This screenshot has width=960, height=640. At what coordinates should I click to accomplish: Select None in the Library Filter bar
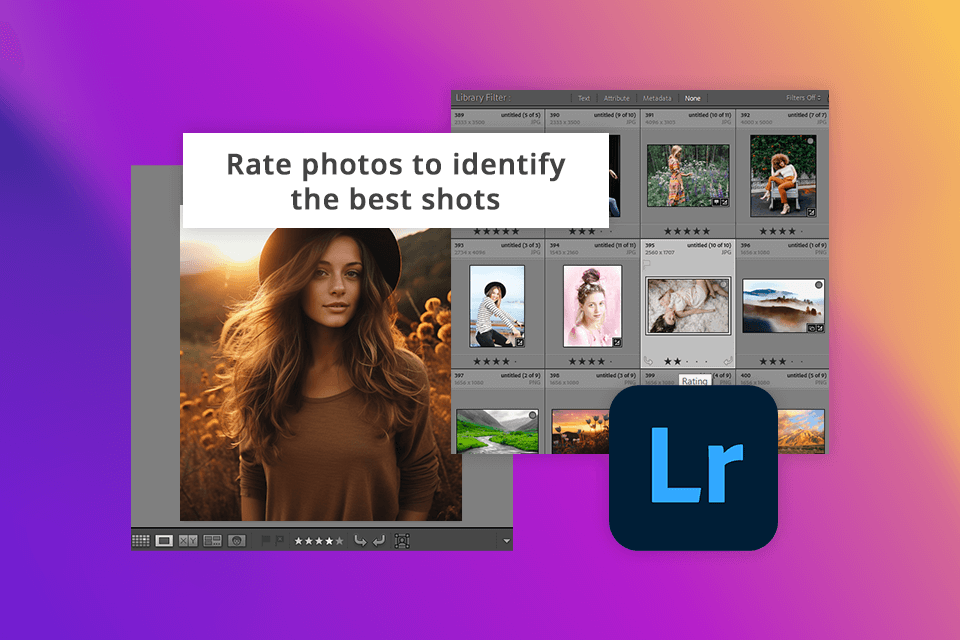pyautogui.click(x=692, y=98)
